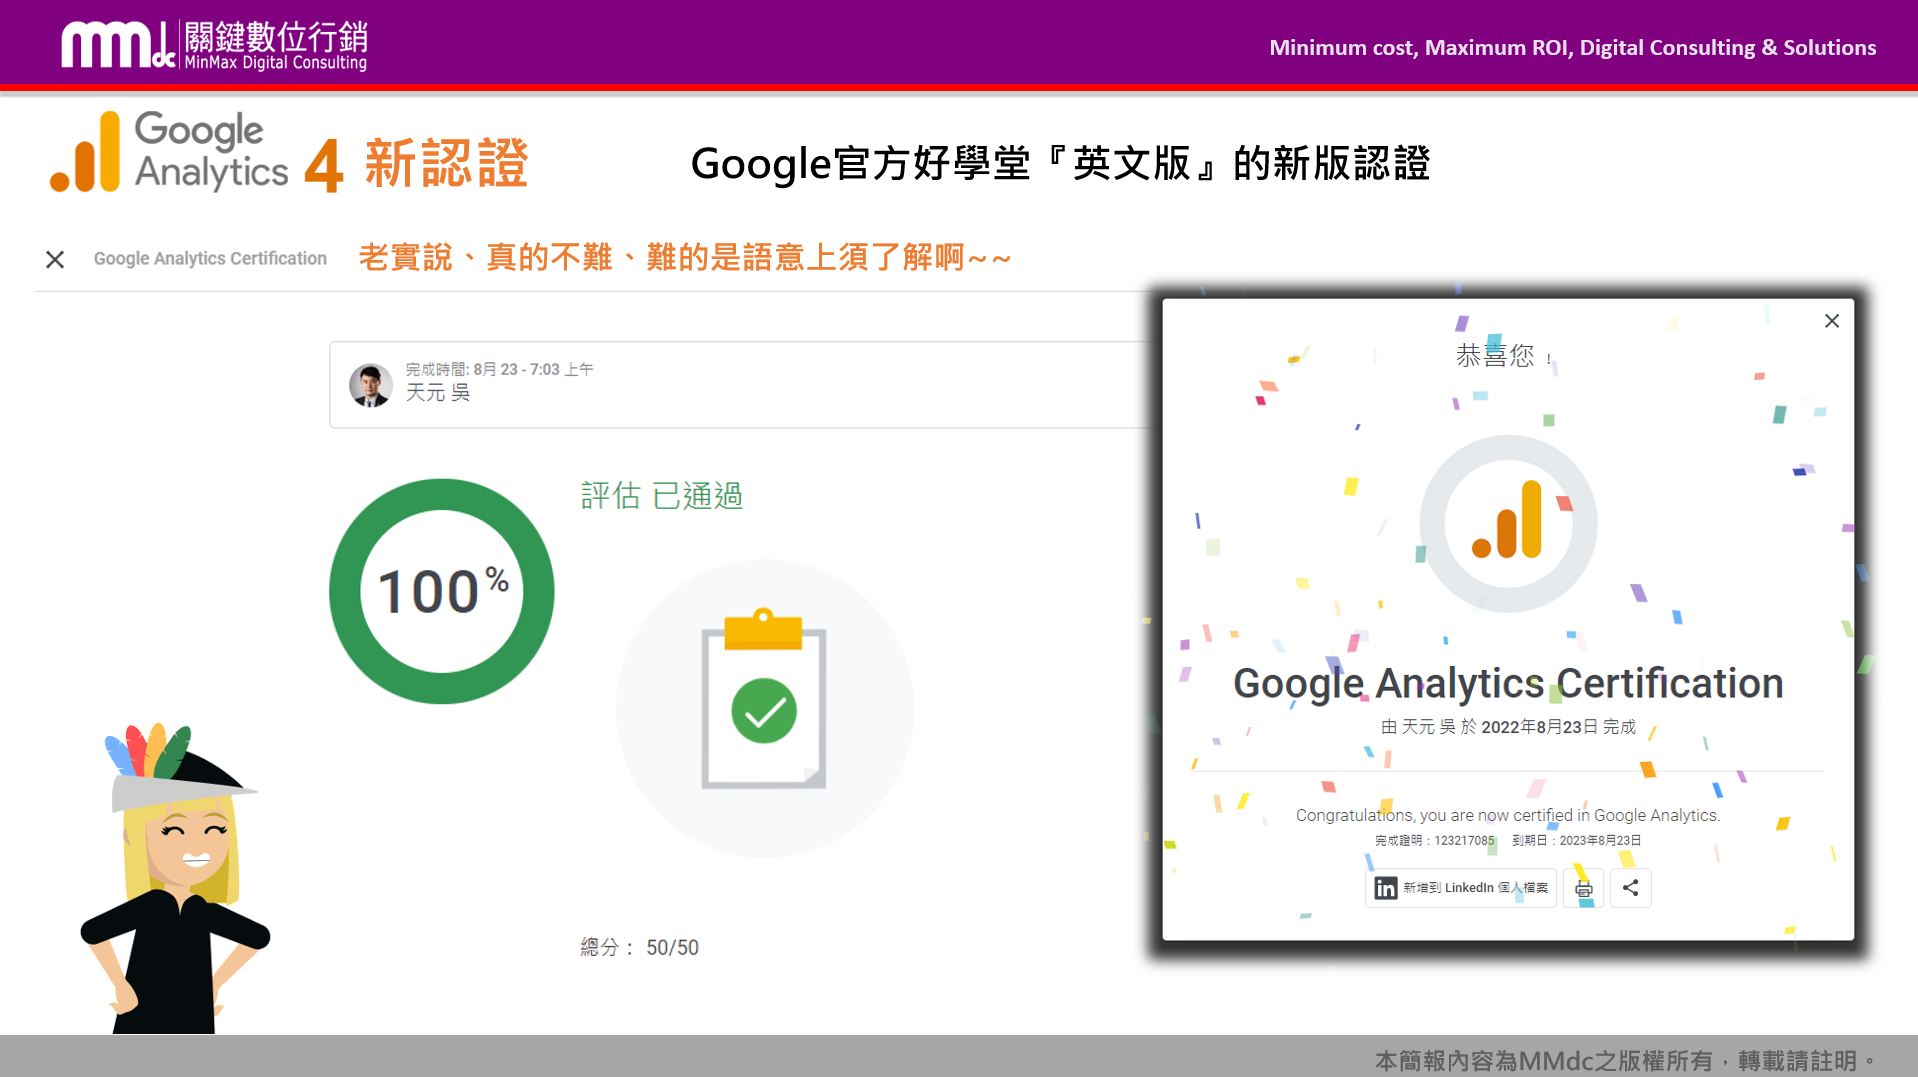Toggle the green pass status checkmark
This screenshot has height=1077, width=1918.
click(x=765, y=710)
